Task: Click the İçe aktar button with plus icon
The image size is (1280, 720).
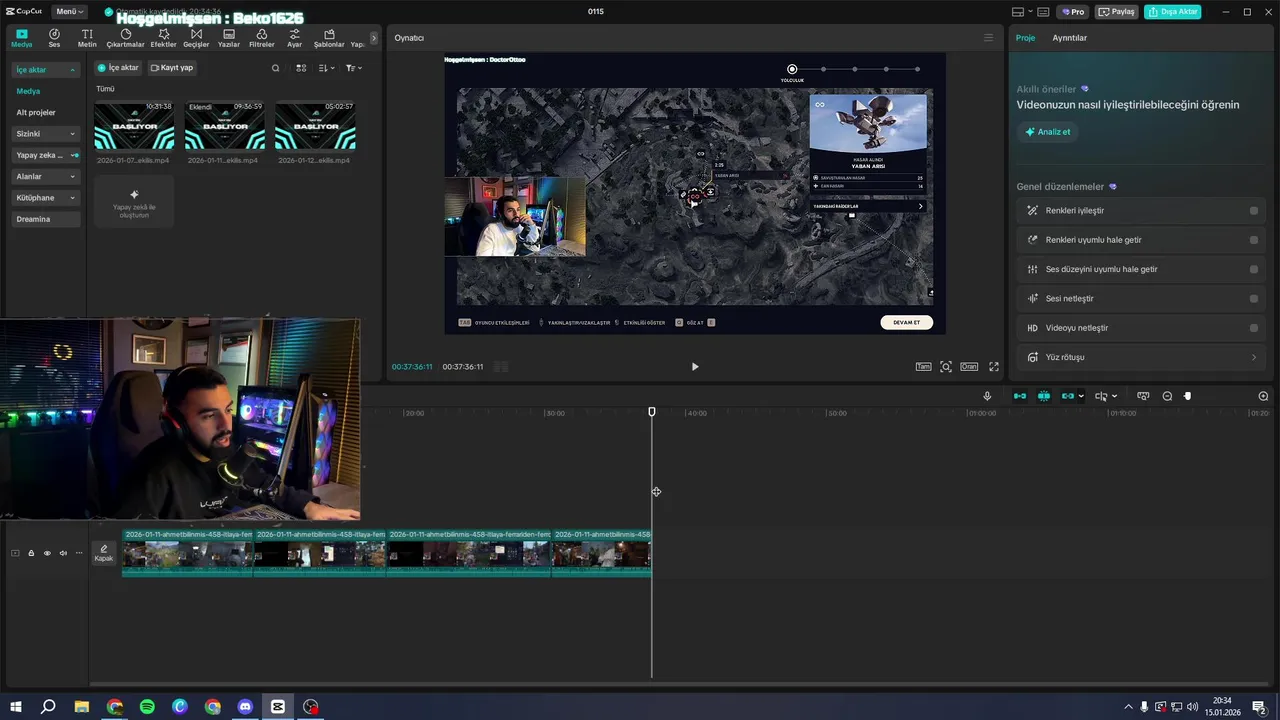Action: [118, 68]
